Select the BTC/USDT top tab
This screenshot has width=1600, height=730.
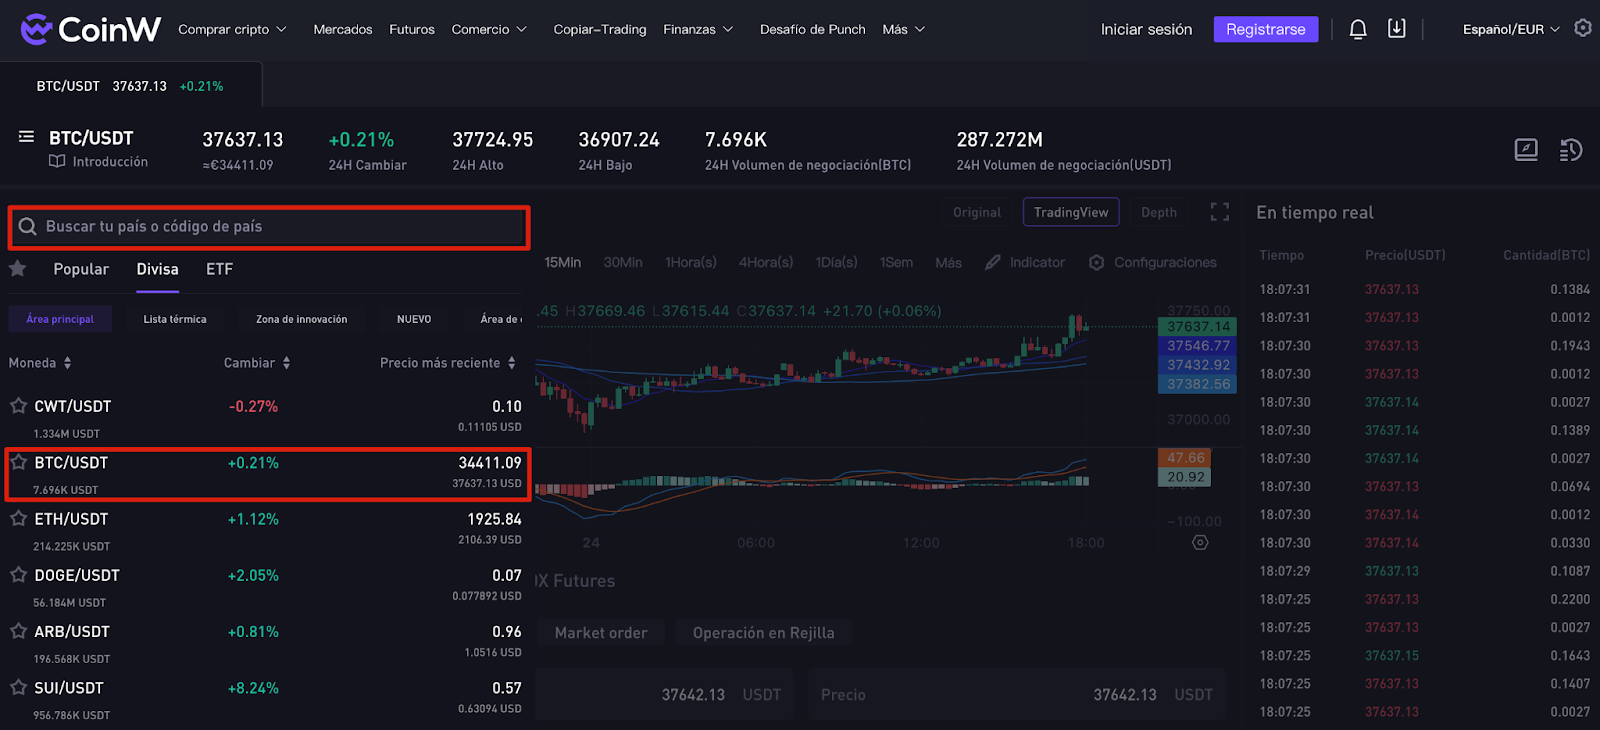(x=130, y=86)
